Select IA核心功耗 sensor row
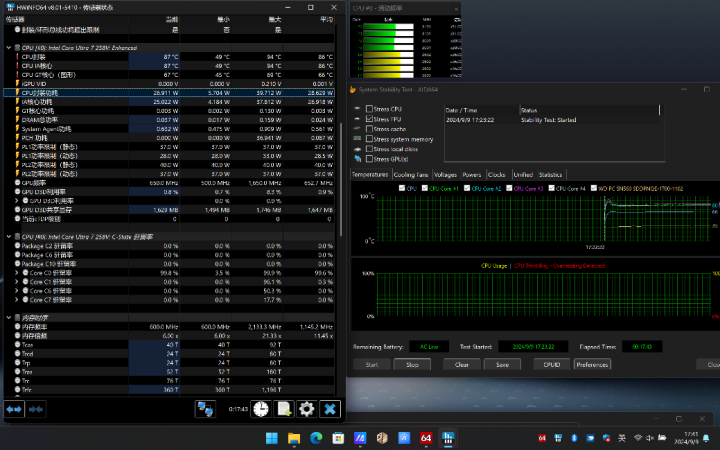Viewport: 720px width, 450px height. click(169, 102)
